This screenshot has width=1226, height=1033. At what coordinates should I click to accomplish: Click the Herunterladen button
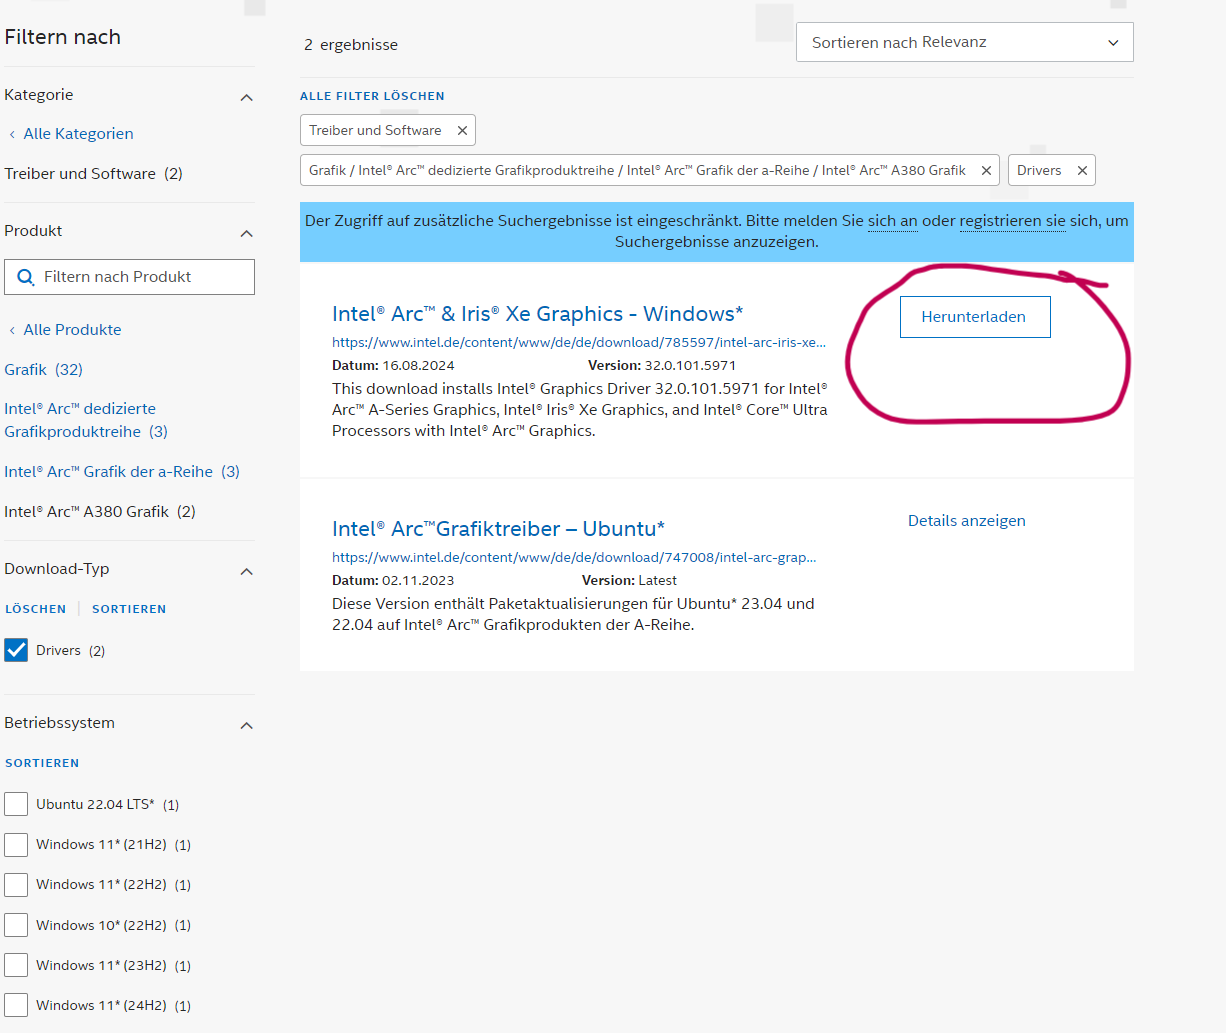click(975, 317)
